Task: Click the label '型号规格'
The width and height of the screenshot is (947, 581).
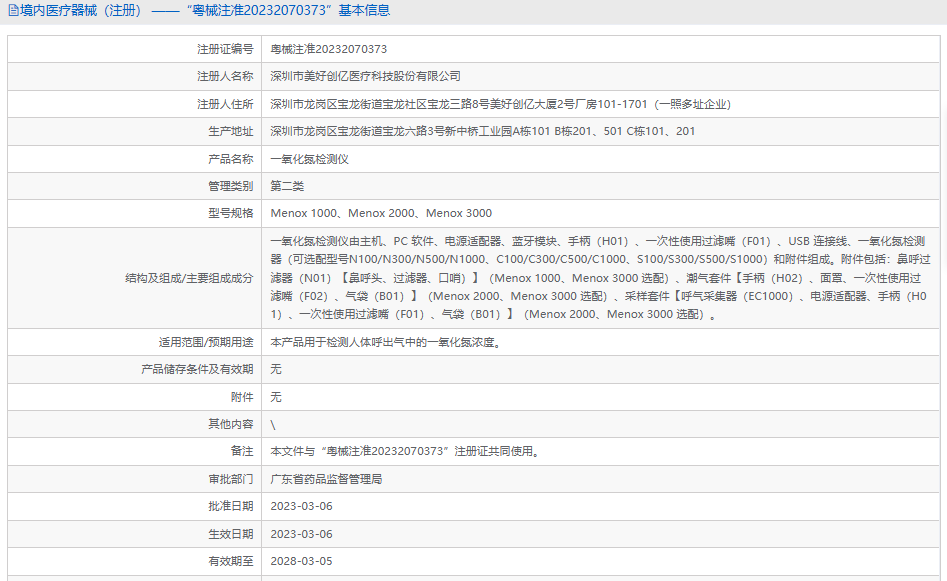Action: tap(231, 214)
